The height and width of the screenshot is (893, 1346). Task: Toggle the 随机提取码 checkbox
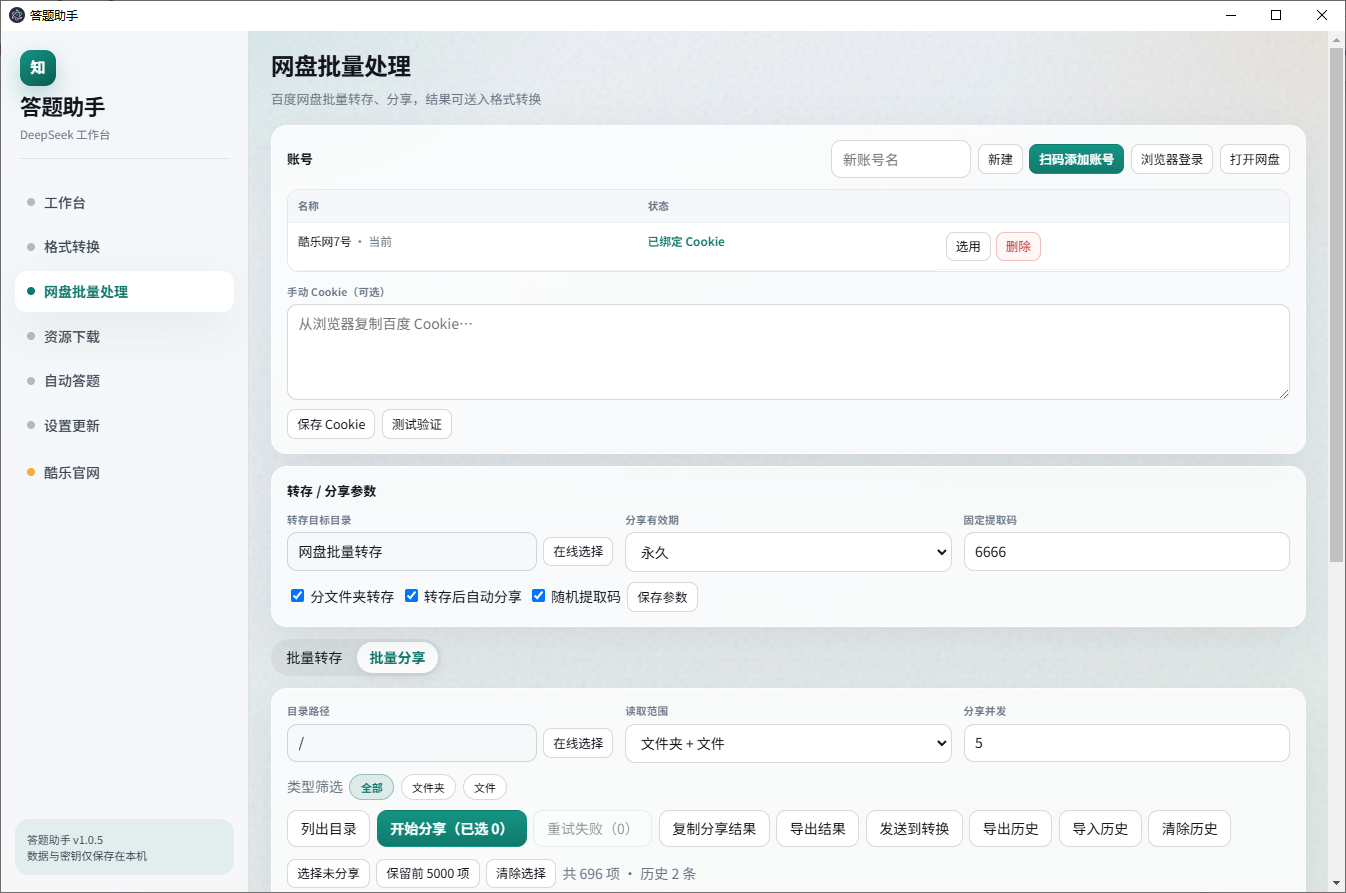[538, 596]
